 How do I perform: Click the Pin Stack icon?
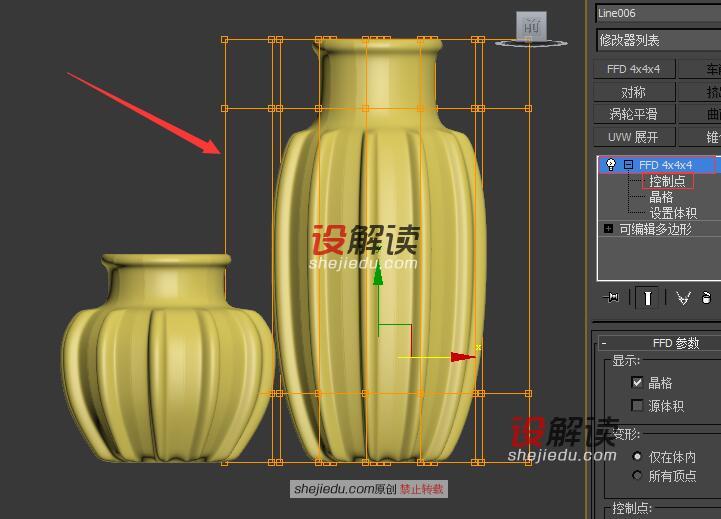611,298
